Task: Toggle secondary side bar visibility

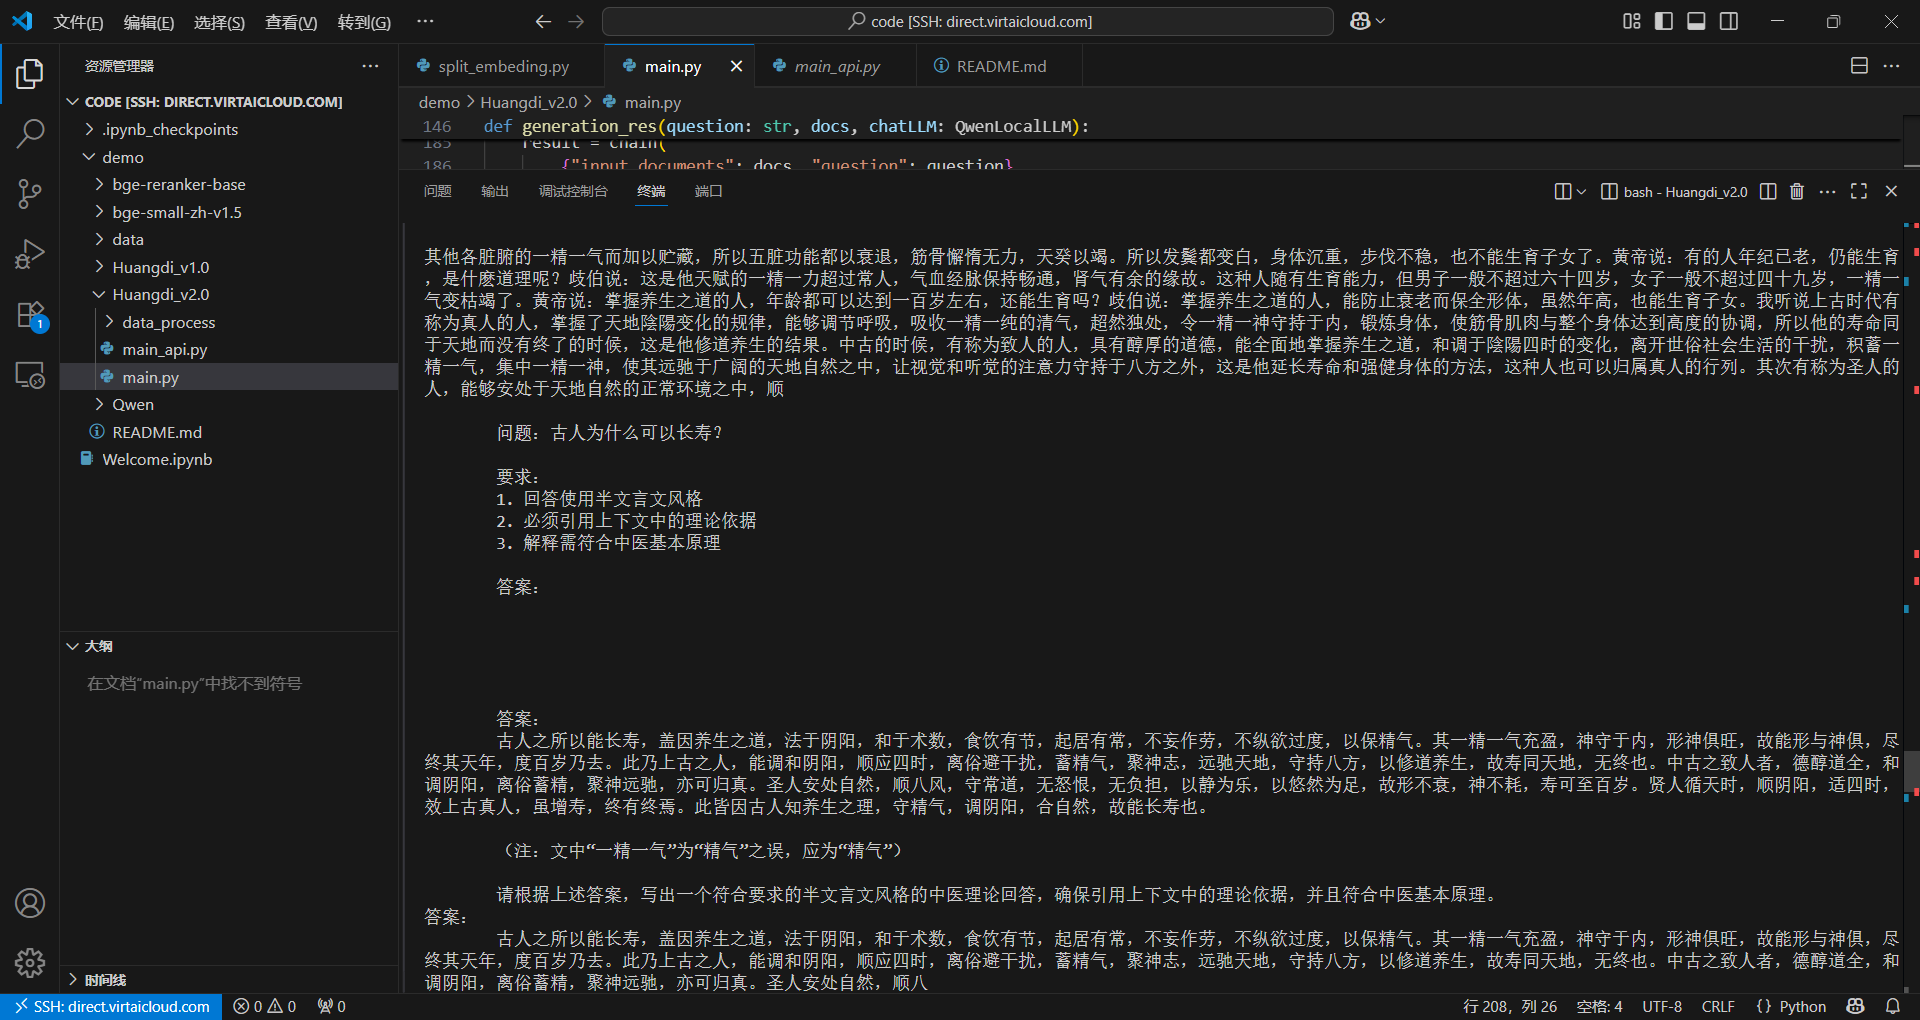Action: coord(1729,21)
